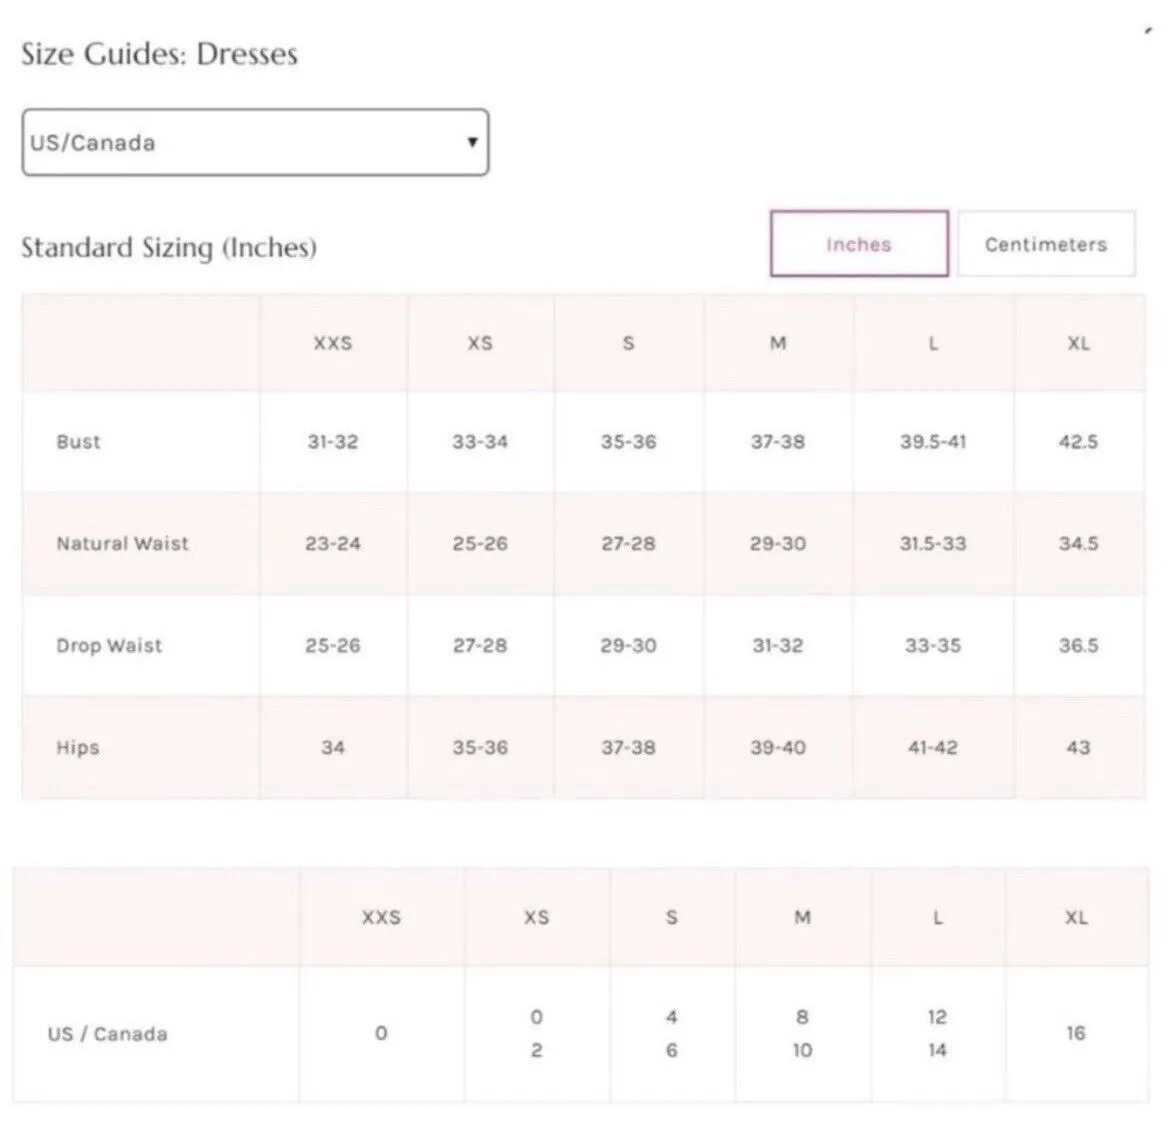Open the US/Canada region dropdown

coord(255,143)
